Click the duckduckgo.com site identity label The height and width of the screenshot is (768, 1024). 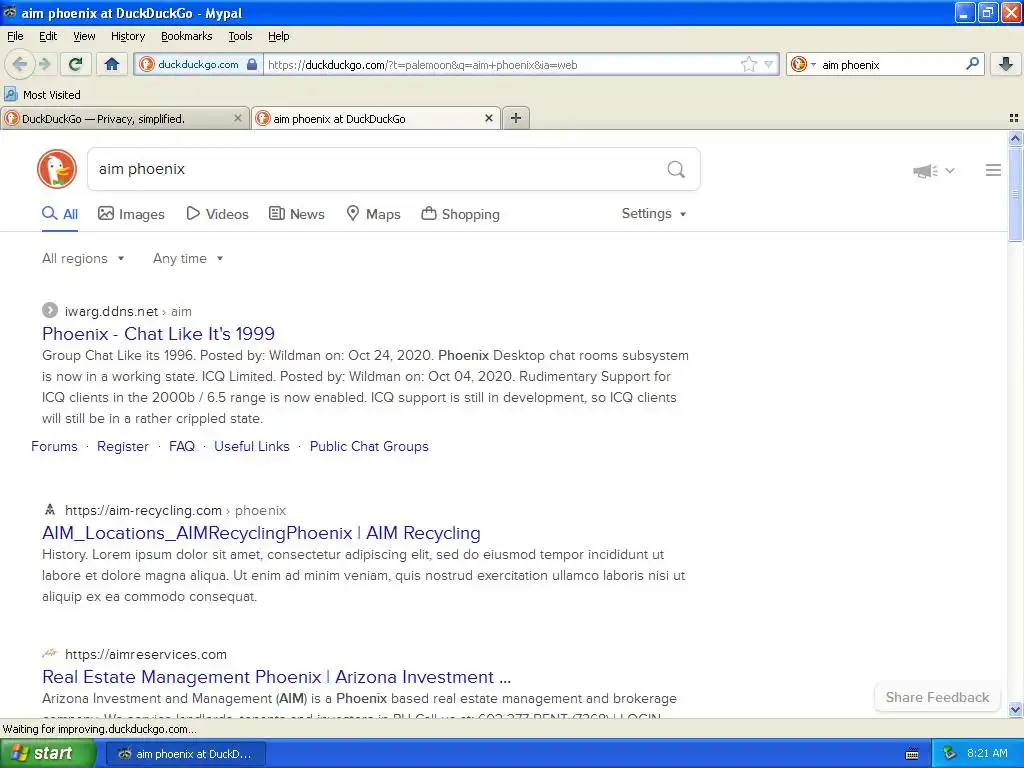(x=198, y=64)
